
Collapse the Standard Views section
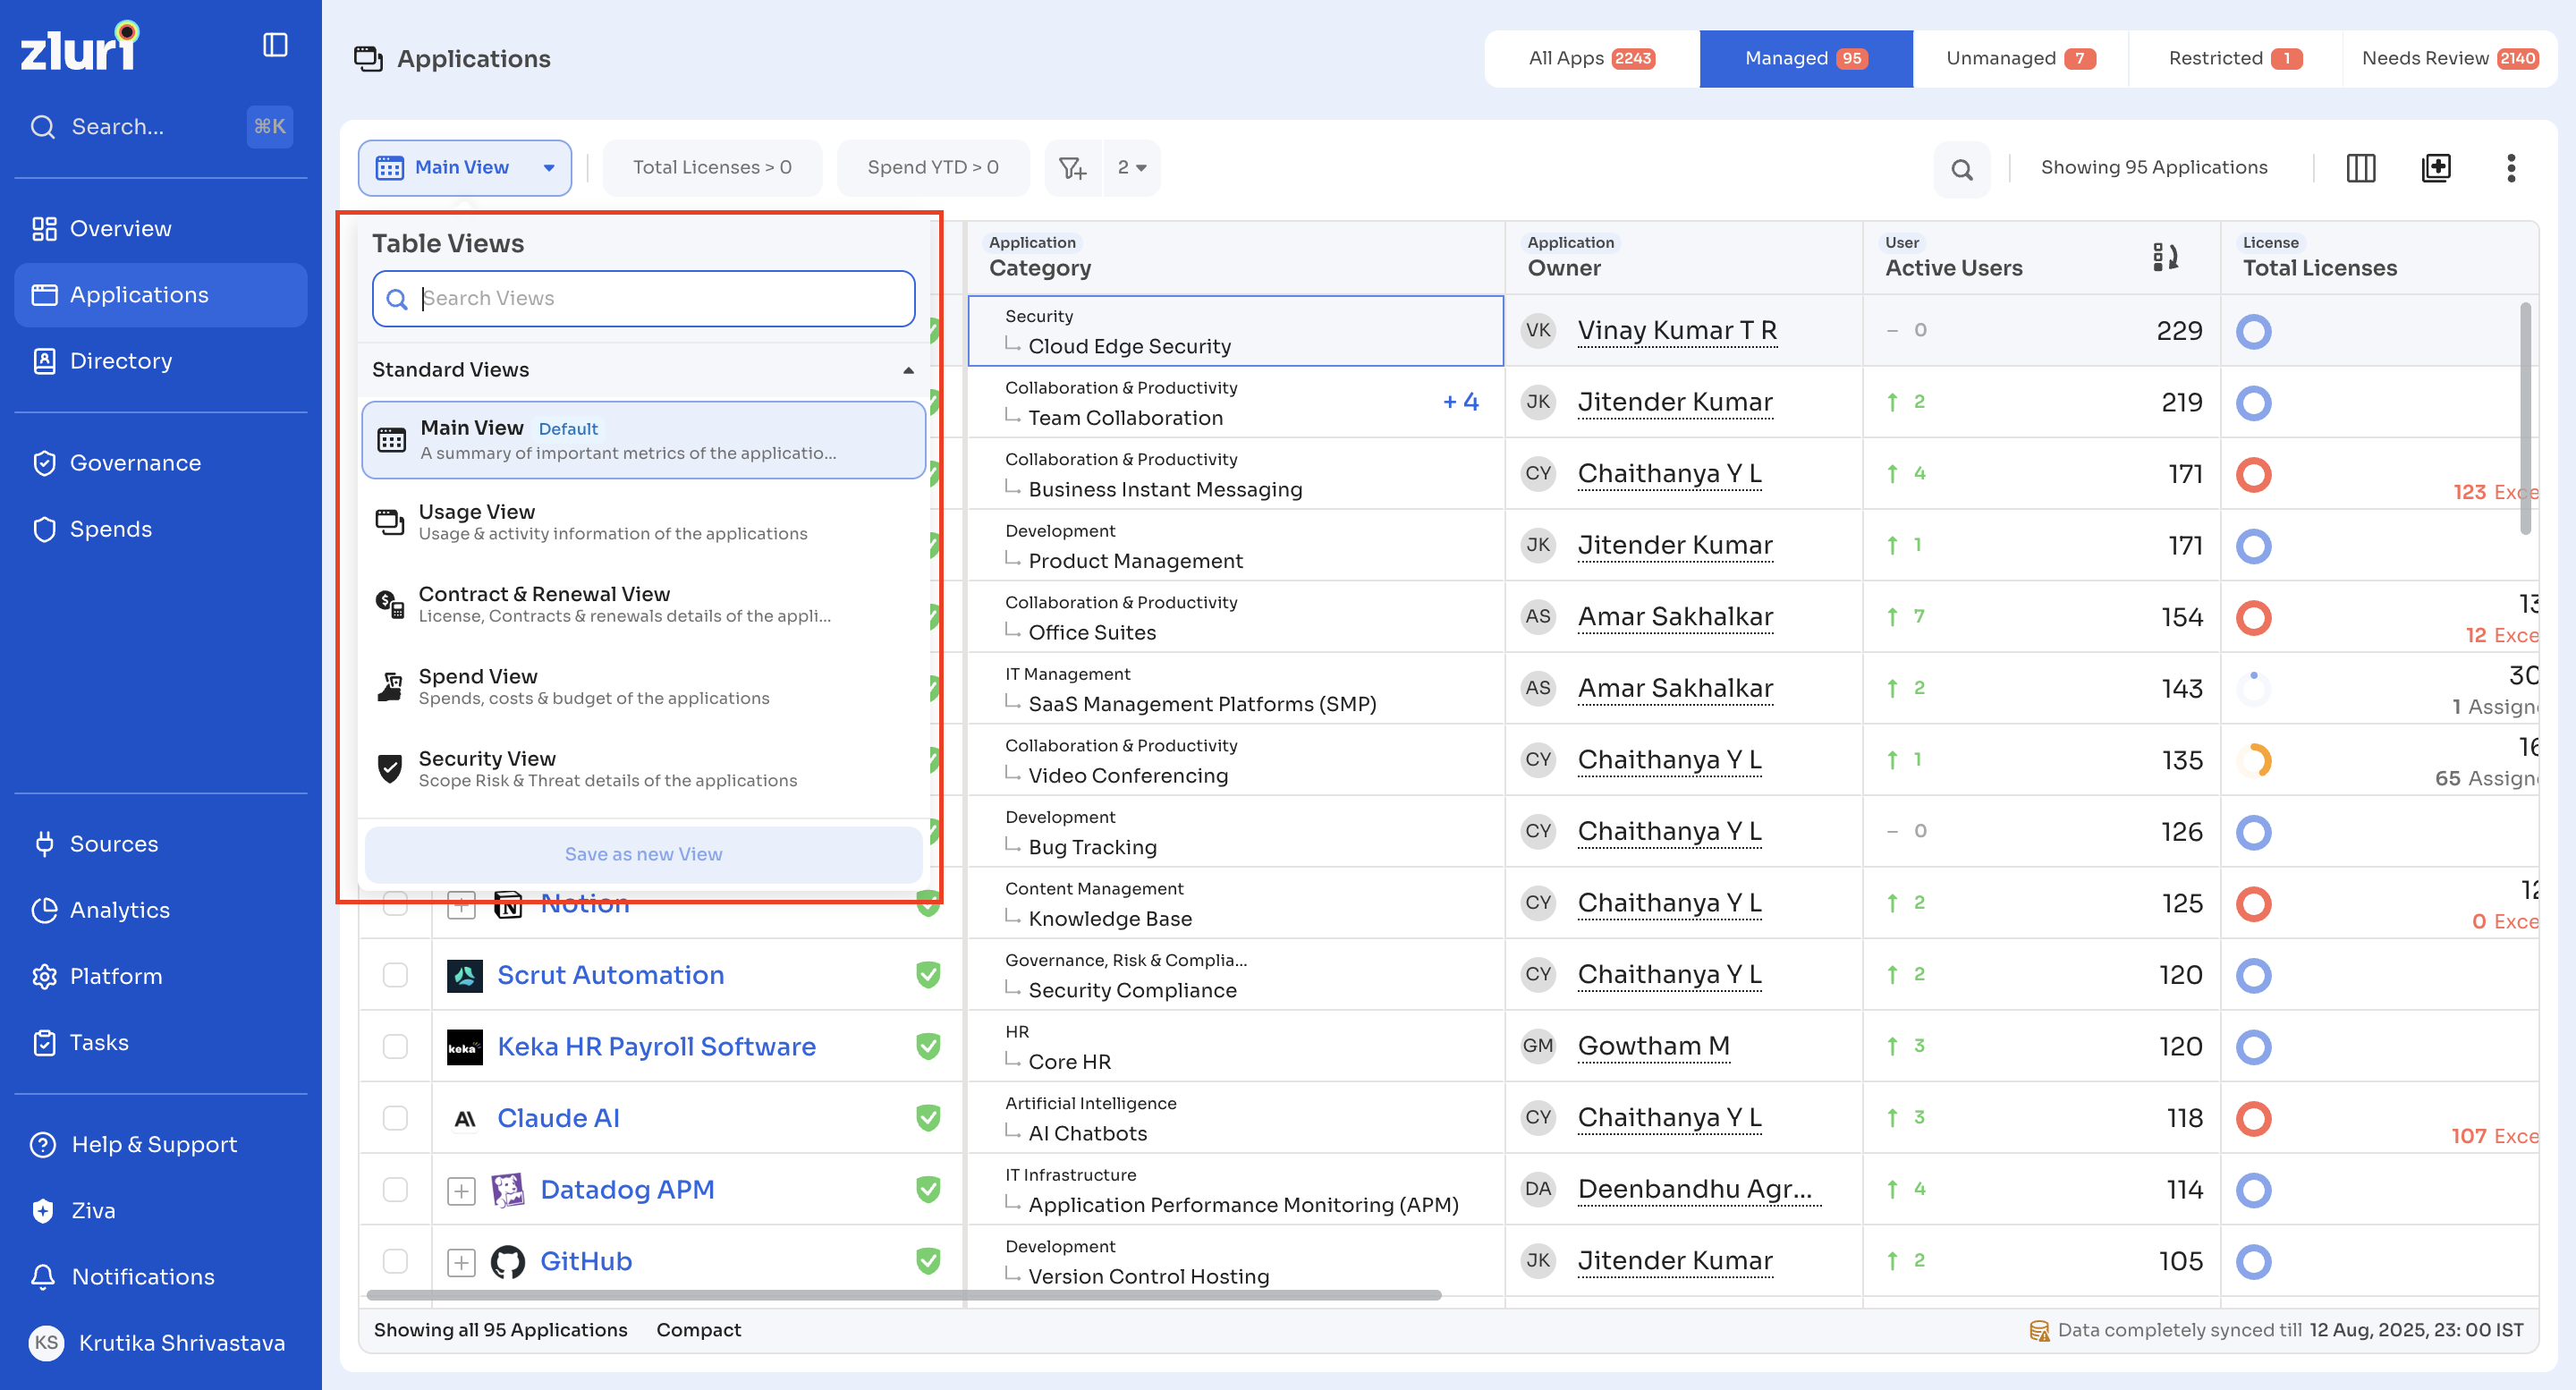908,371
